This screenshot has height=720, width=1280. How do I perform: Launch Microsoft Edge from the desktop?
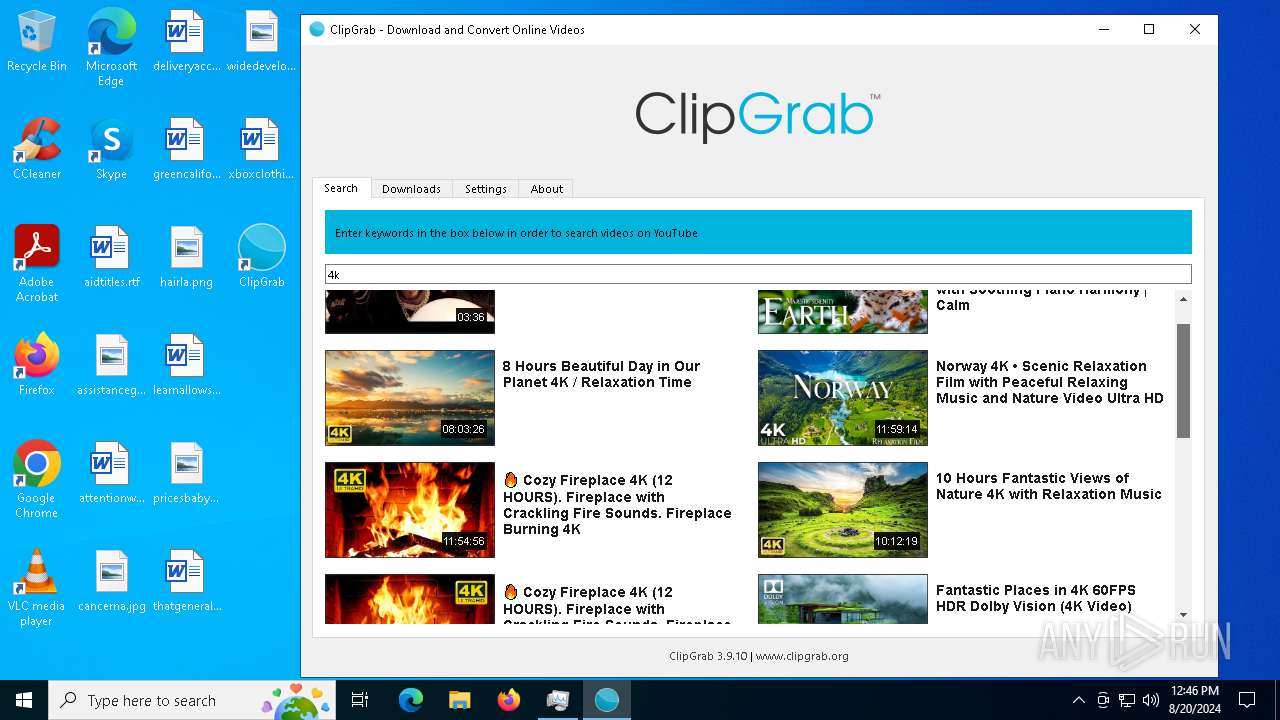pos(111,48)
